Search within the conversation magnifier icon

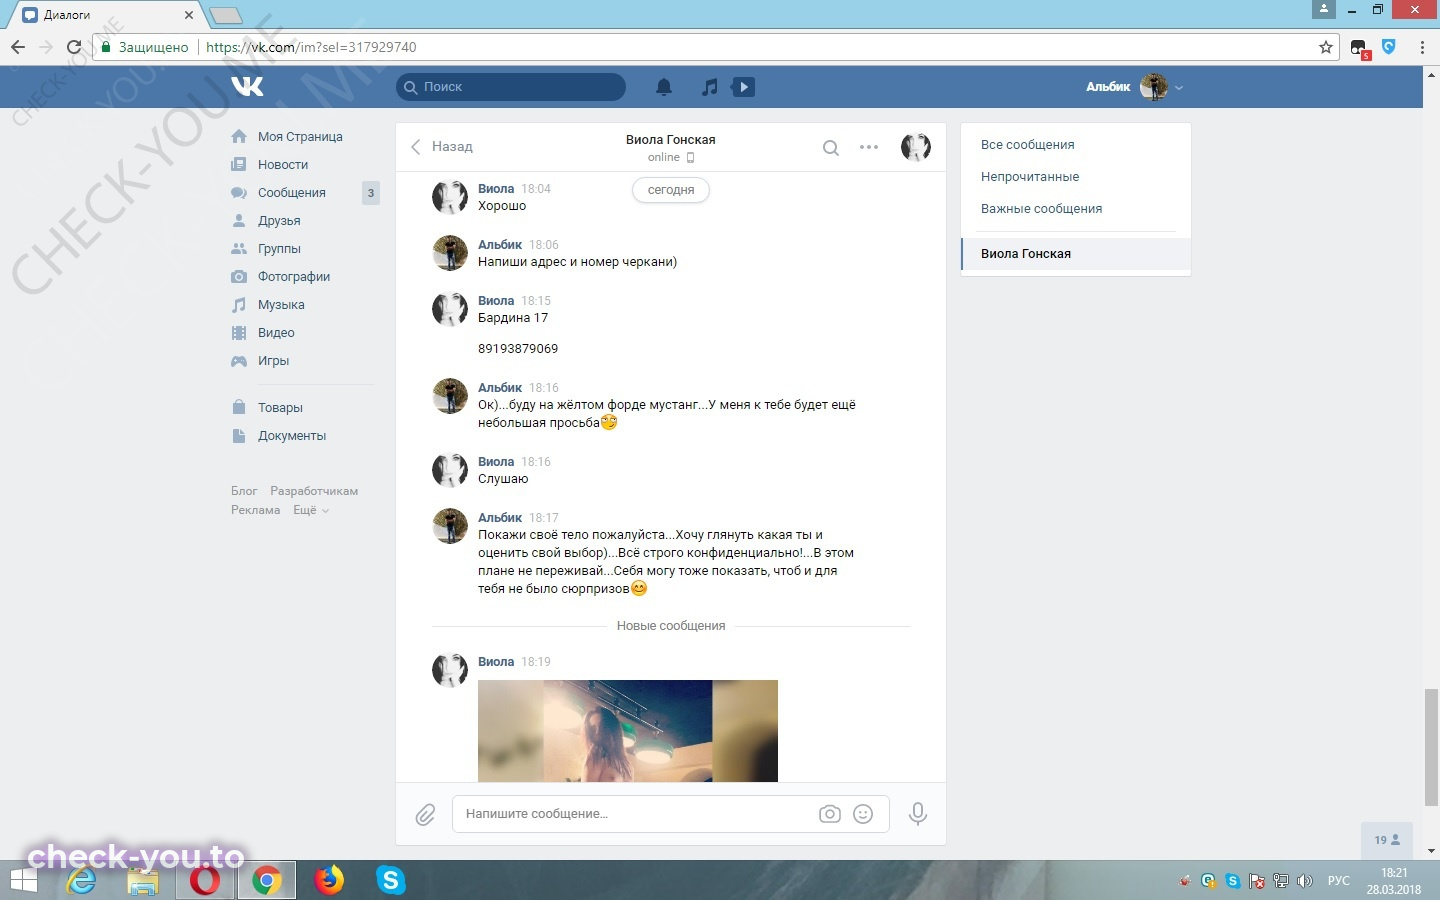pos(830,148)
